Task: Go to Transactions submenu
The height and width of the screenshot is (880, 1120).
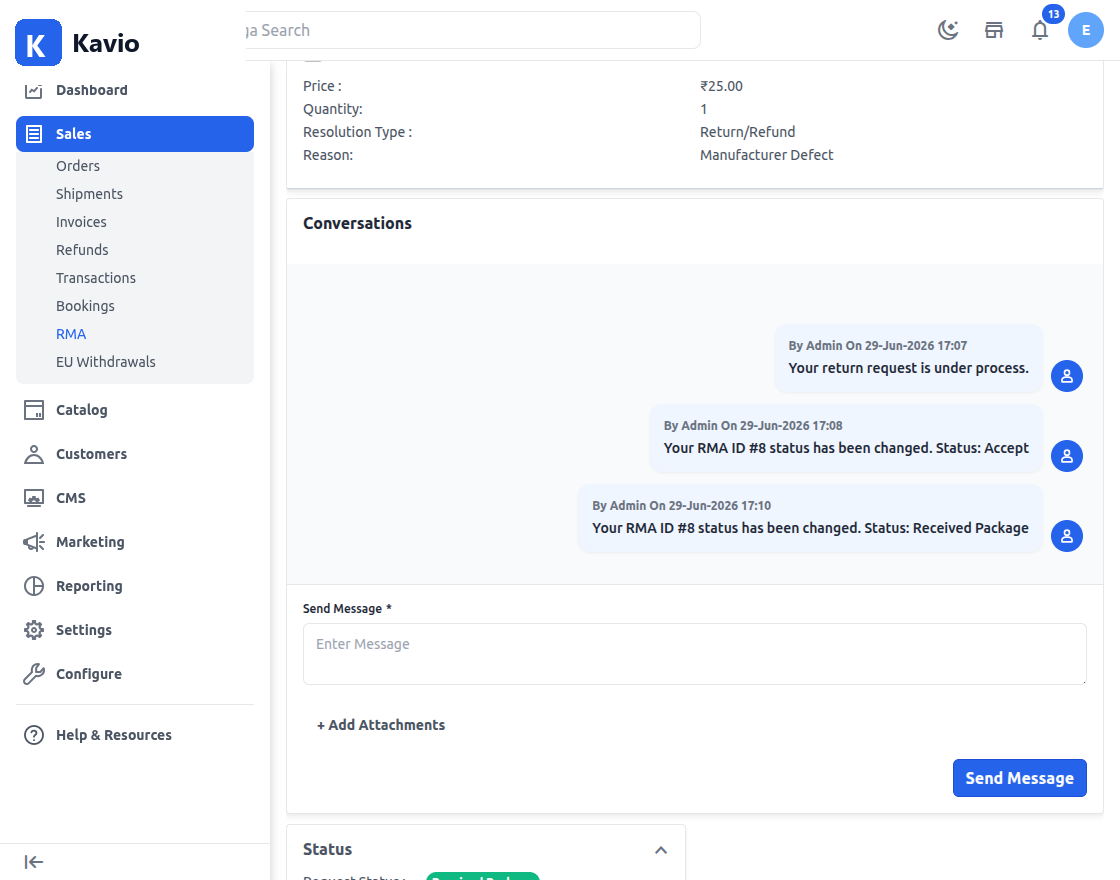Action: (x=96, y=278)
